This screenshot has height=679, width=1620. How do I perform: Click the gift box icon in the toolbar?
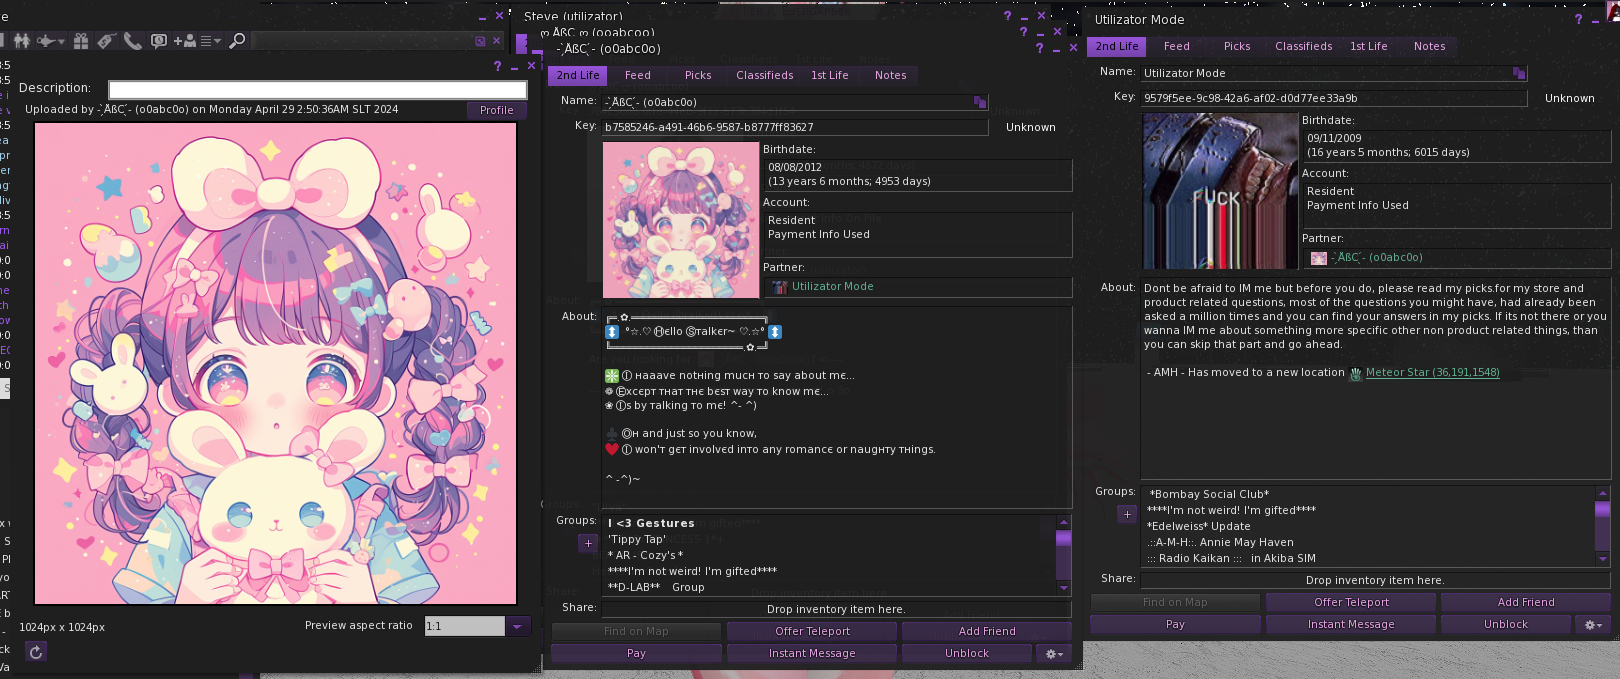(x=81, y=41)
